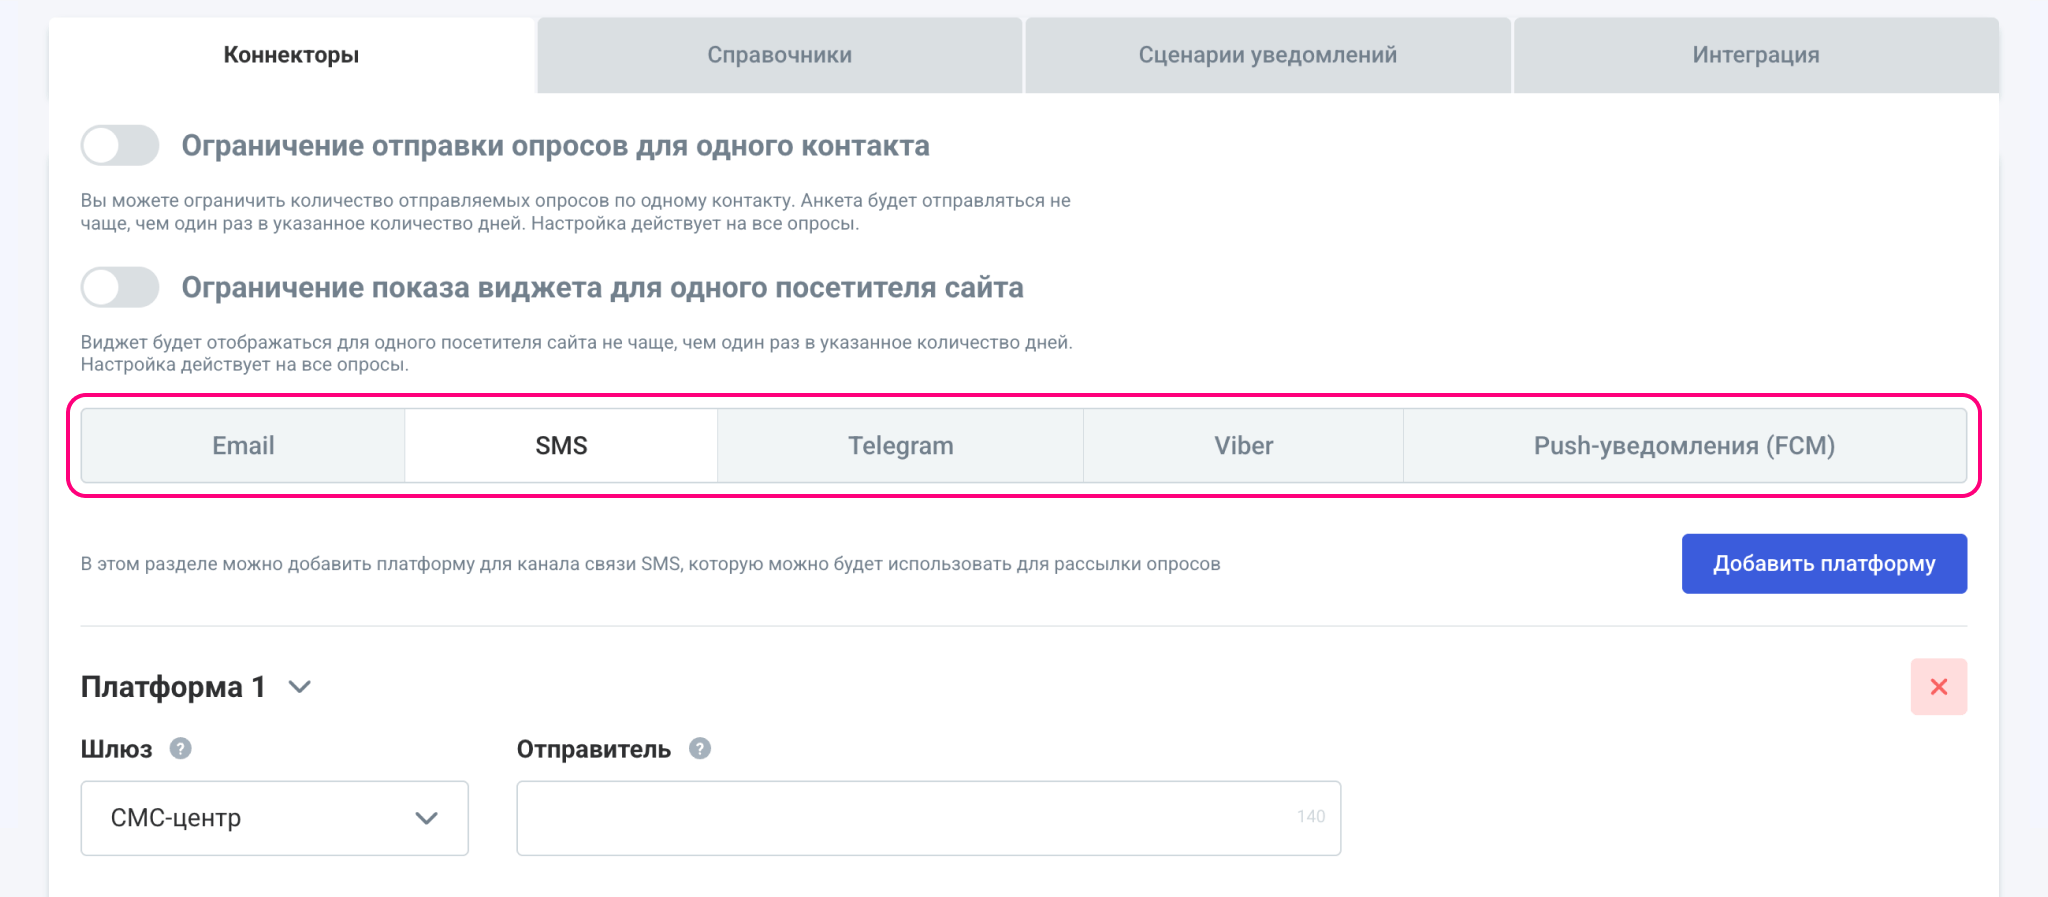Viewport: 2048px width, 897px height.
Task: Open the Сценарии уведомлений tab
Action: tap(1267, 55)
